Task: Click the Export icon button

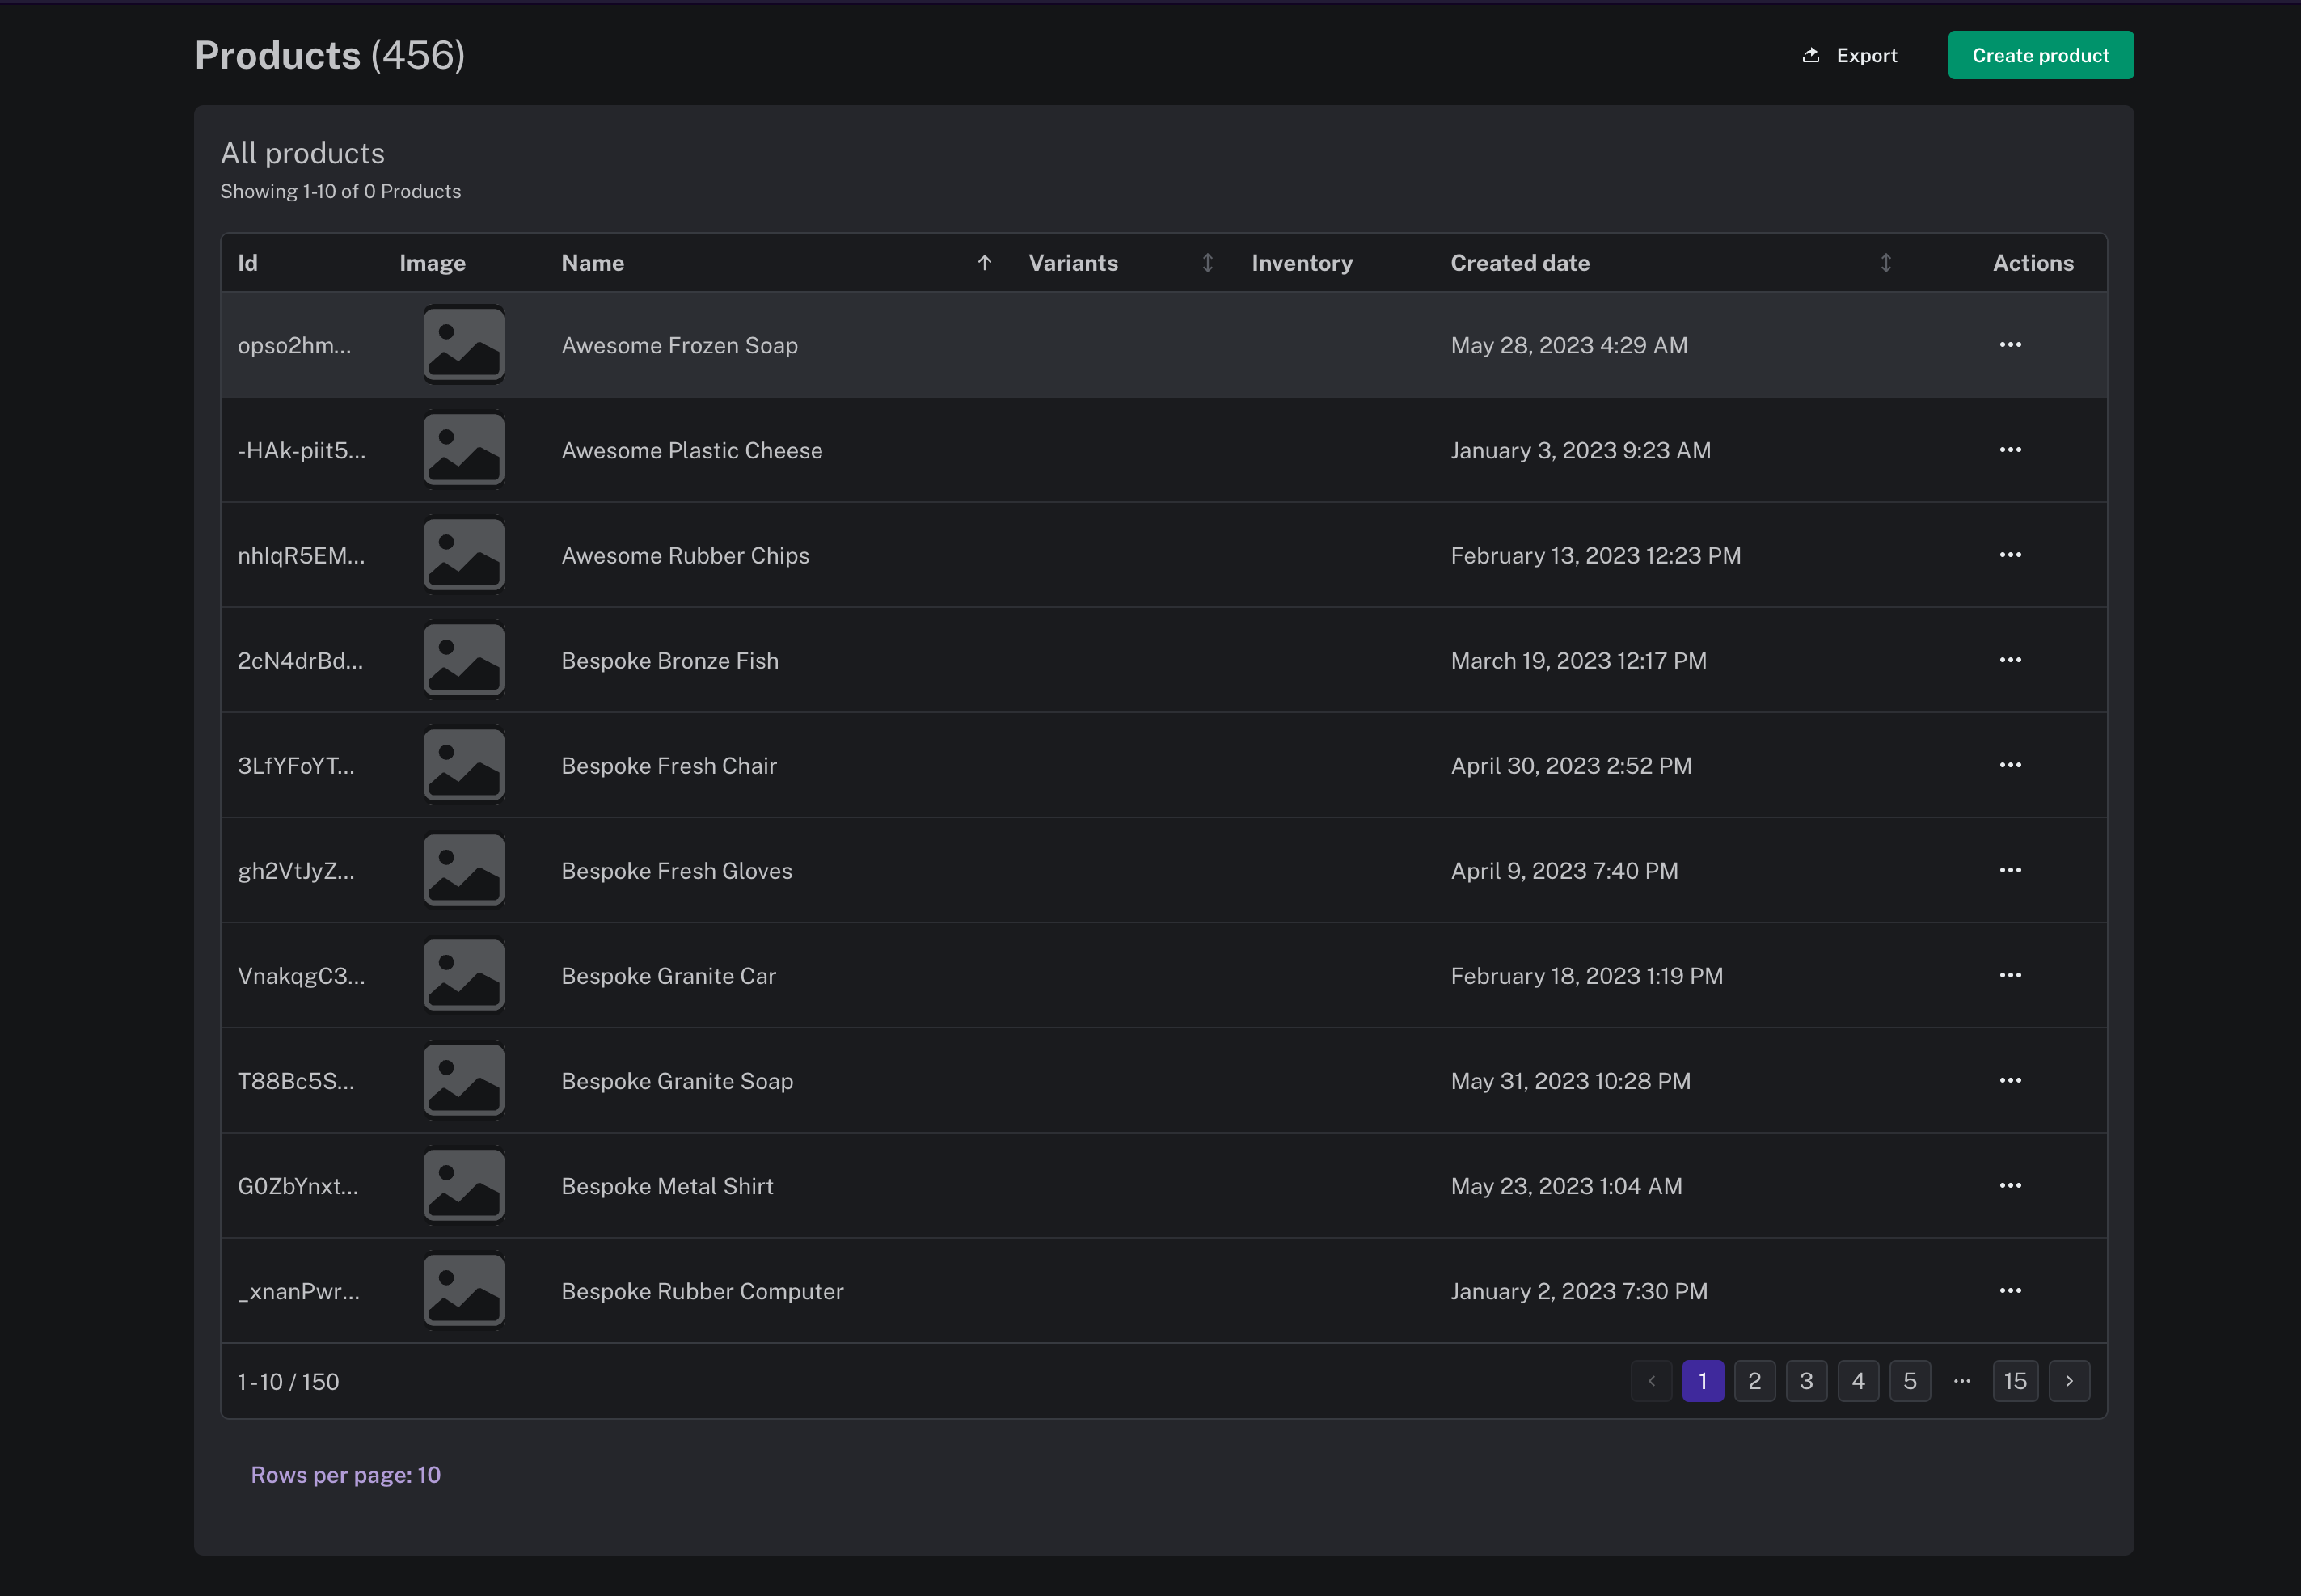Action: click(x=1810, y=55)
